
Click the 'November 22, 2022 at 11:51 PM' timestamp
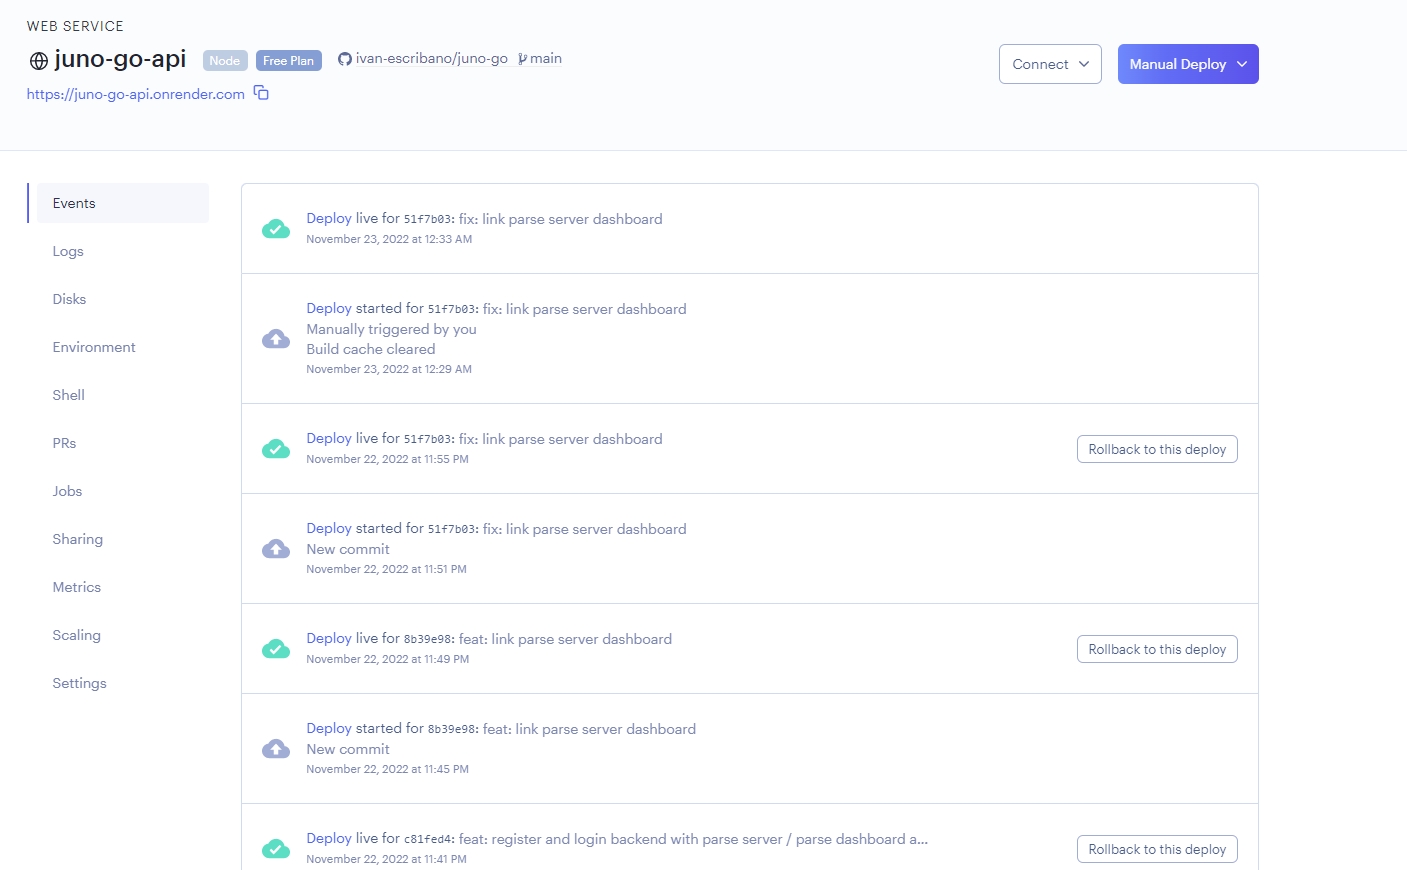pos(386,569)
